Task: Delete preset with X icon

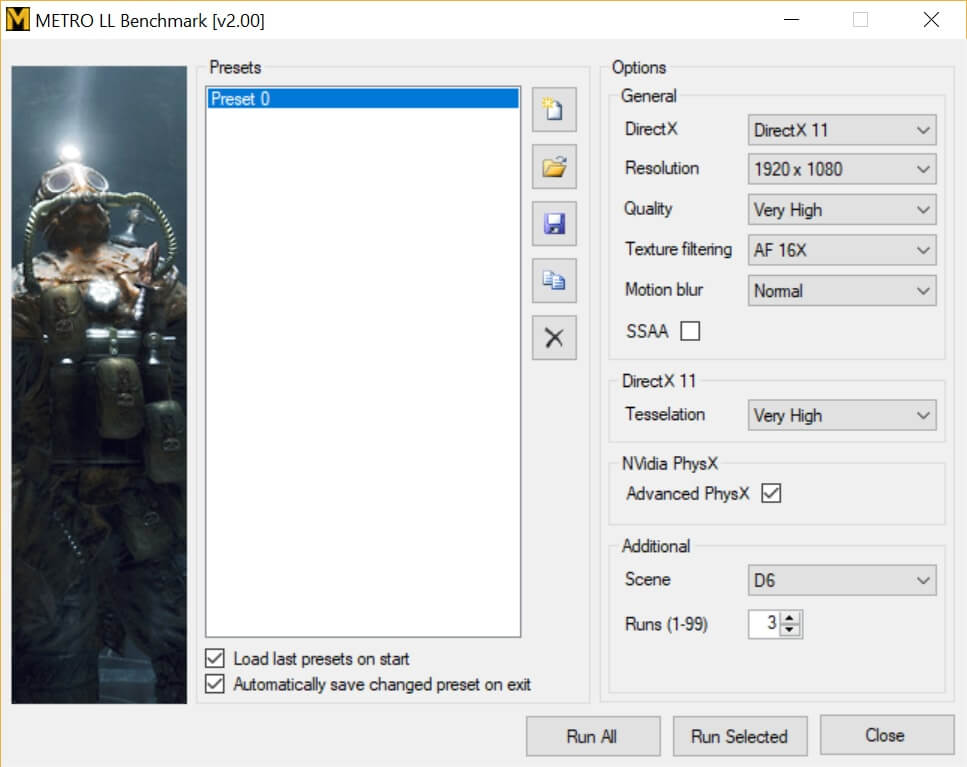Action: tap(554, 338)
